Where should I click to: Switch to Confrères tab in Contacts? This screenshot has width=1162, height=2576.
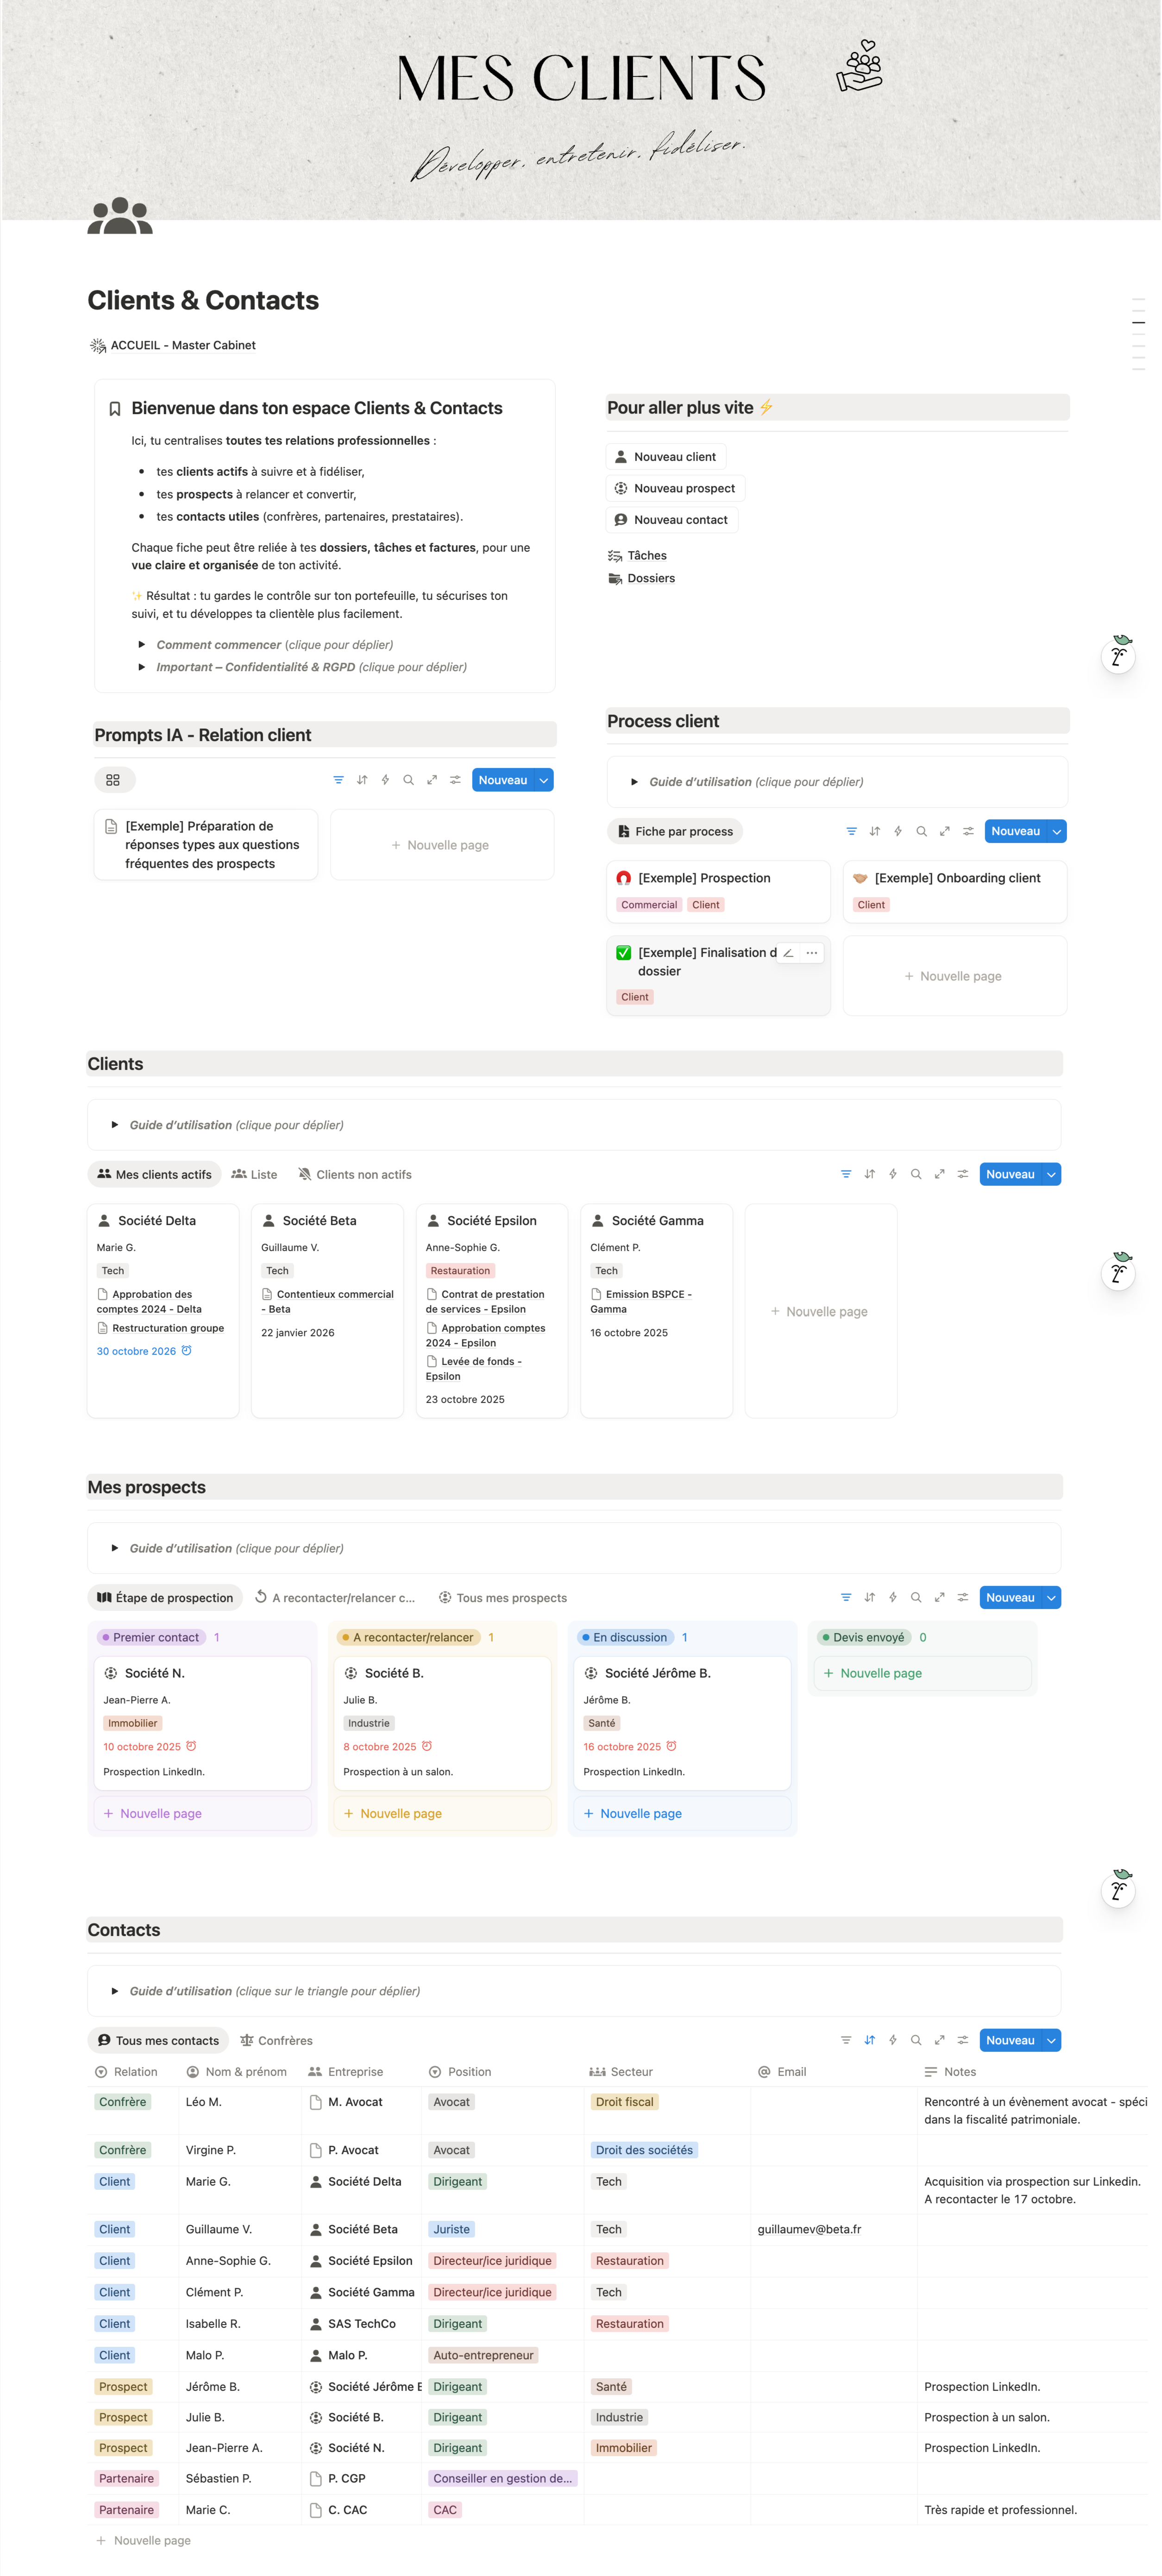pyautogui.click(x=276, y=2040)
